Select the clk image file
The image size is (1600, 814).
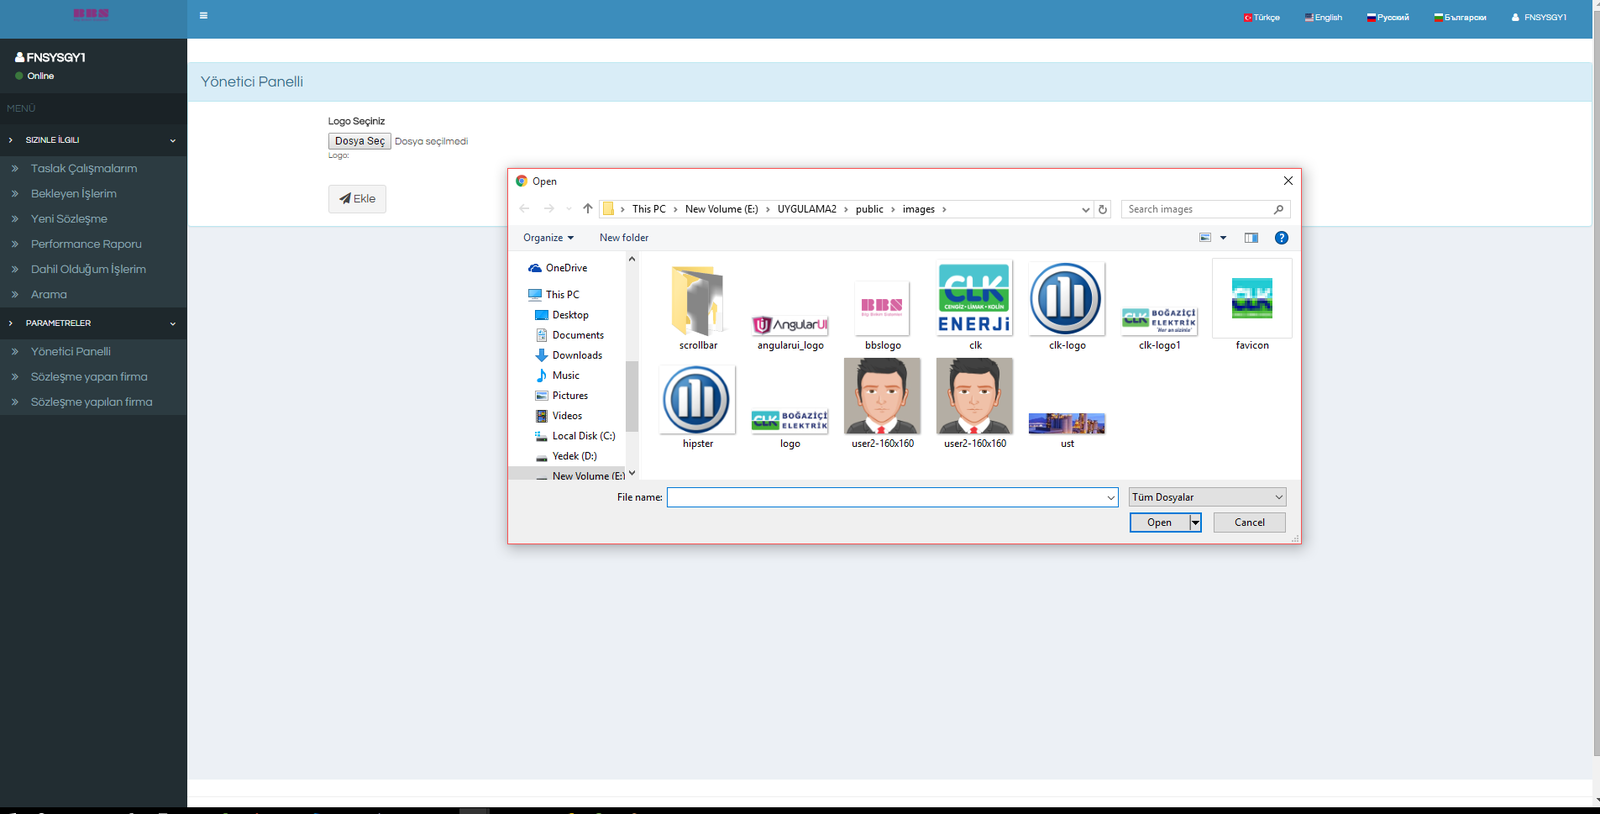pos(975,307)
